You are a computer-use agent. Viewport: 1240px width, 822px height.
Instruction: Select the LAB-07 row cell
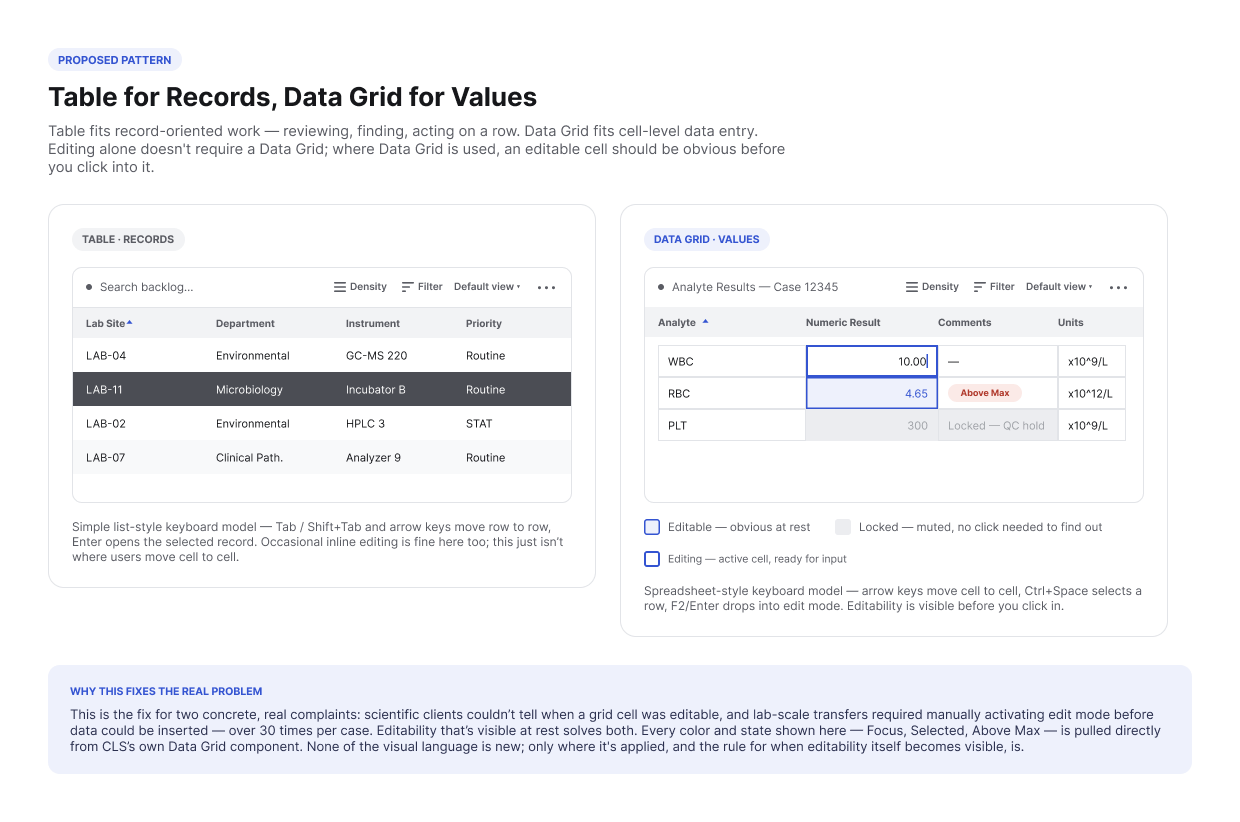(106, 457)
